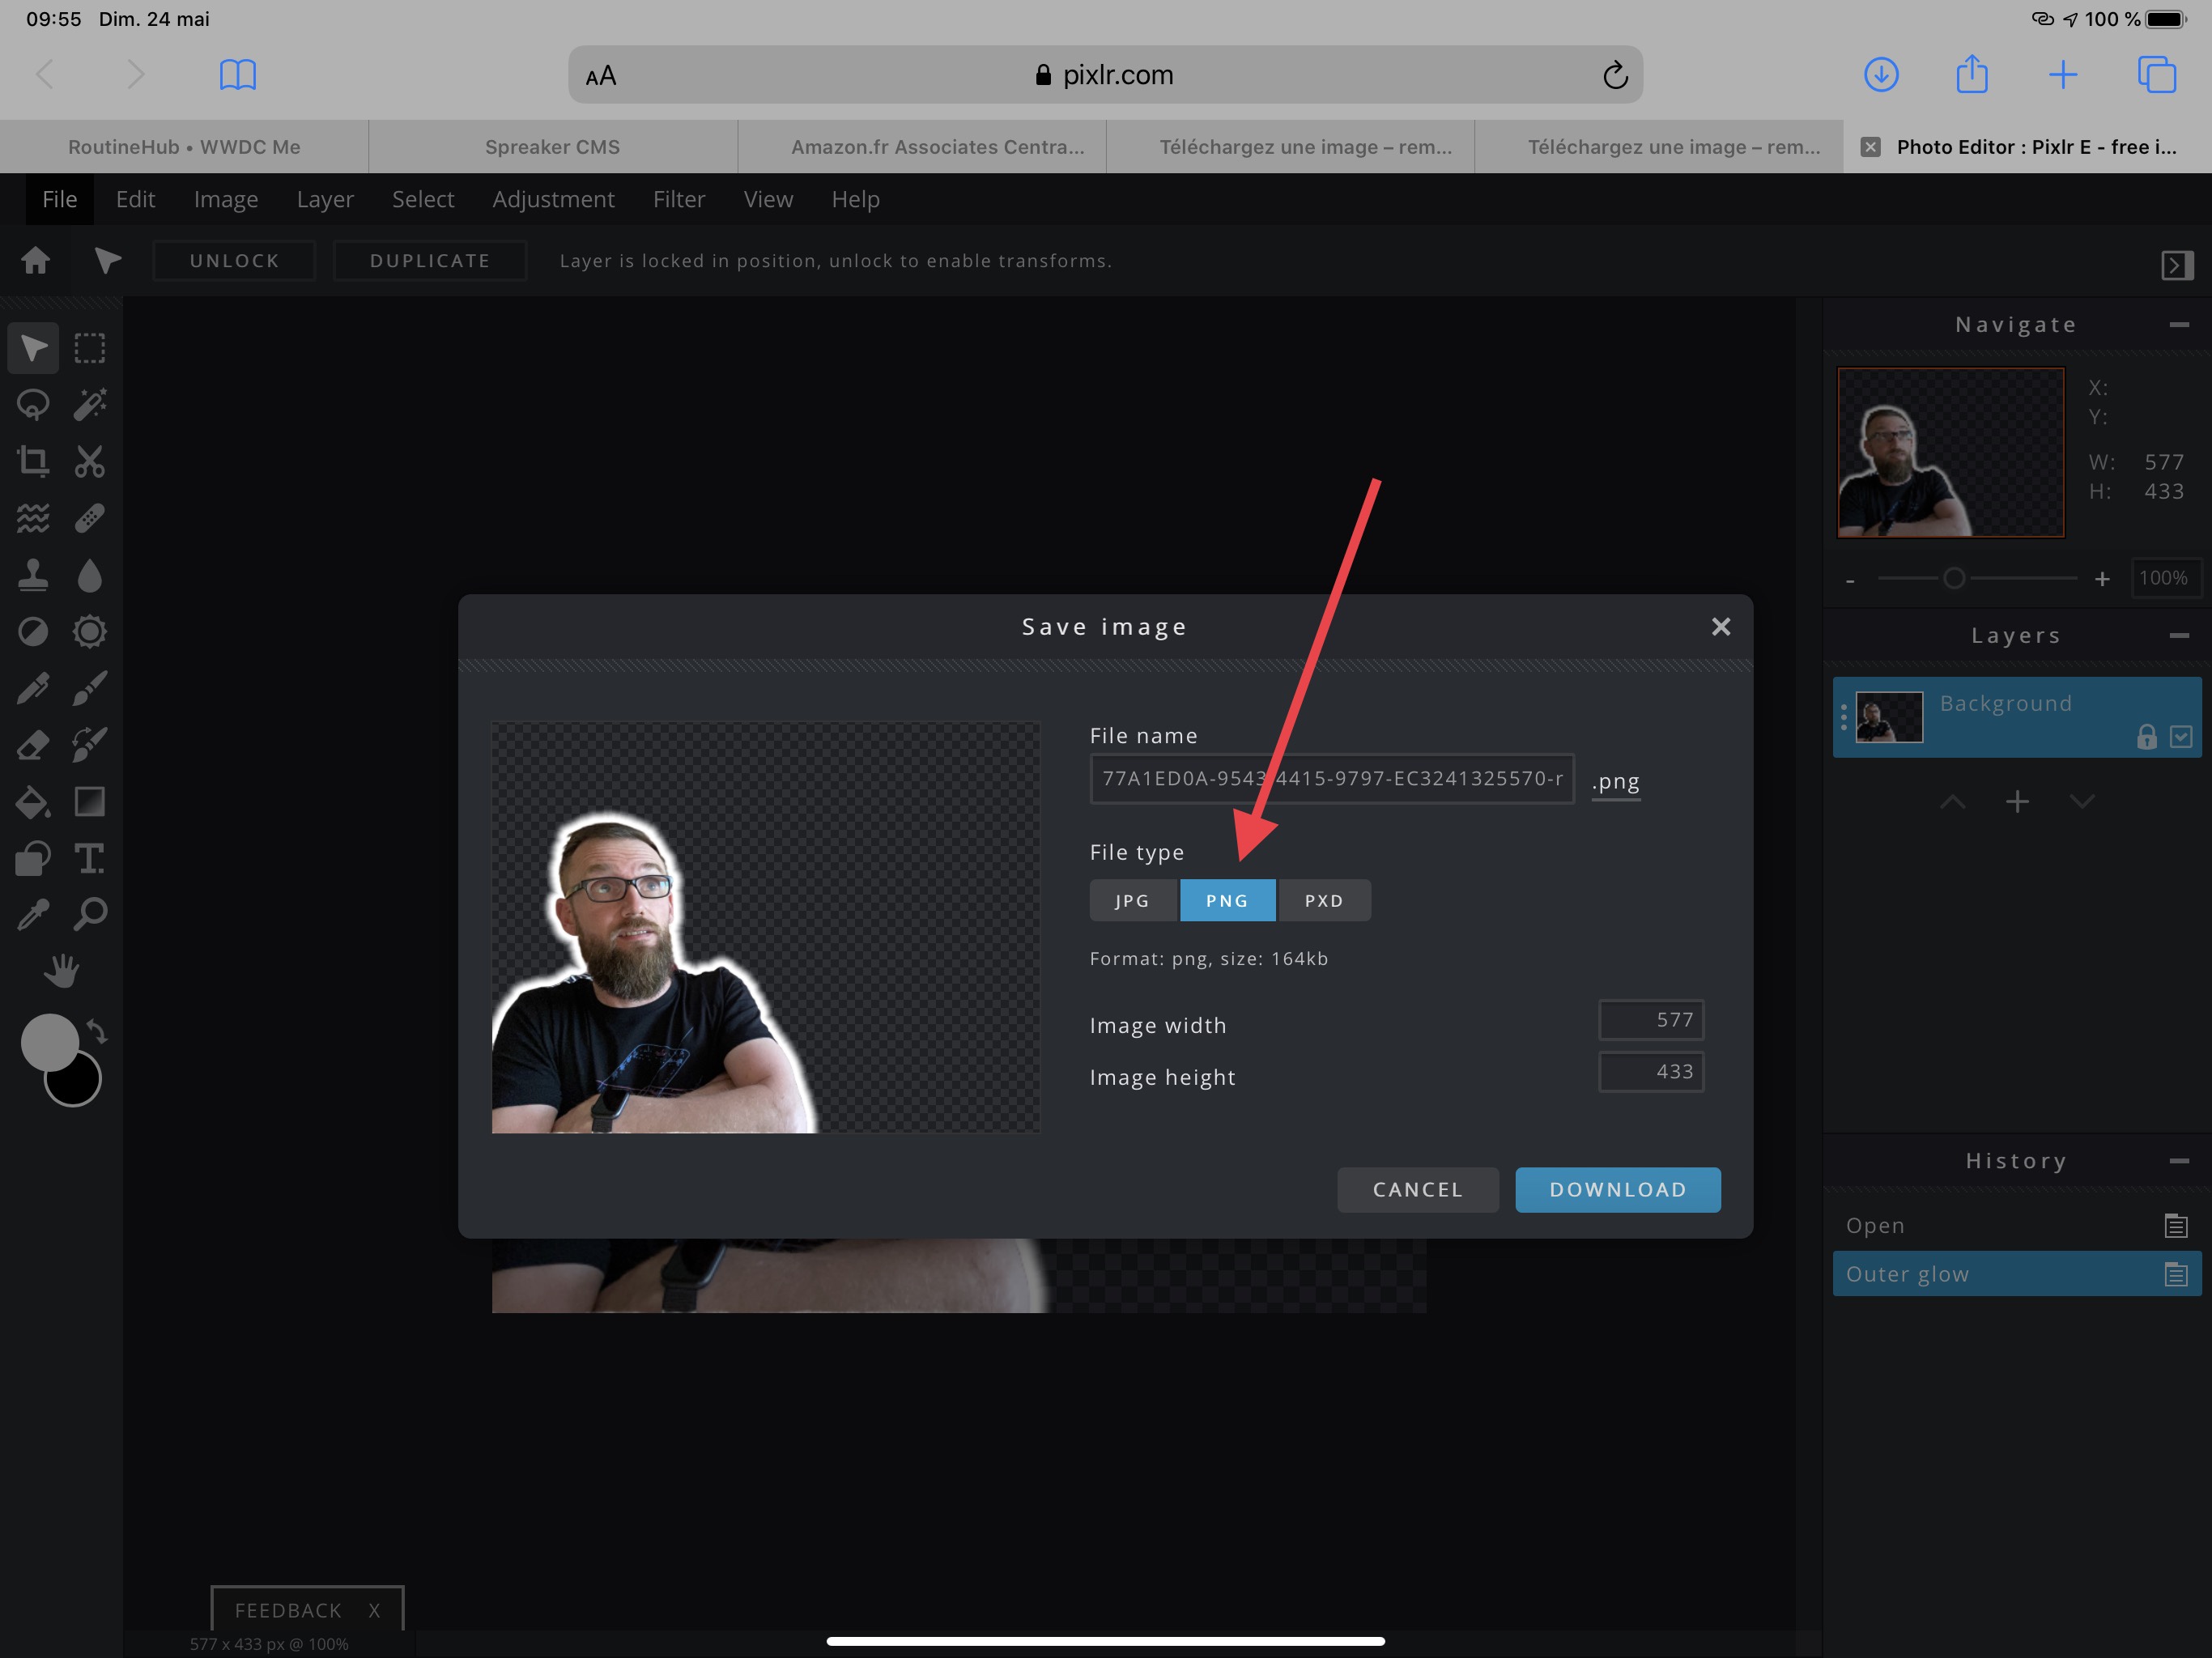
Task: Select the Paint Bucket fill tool
Action: 33,802
